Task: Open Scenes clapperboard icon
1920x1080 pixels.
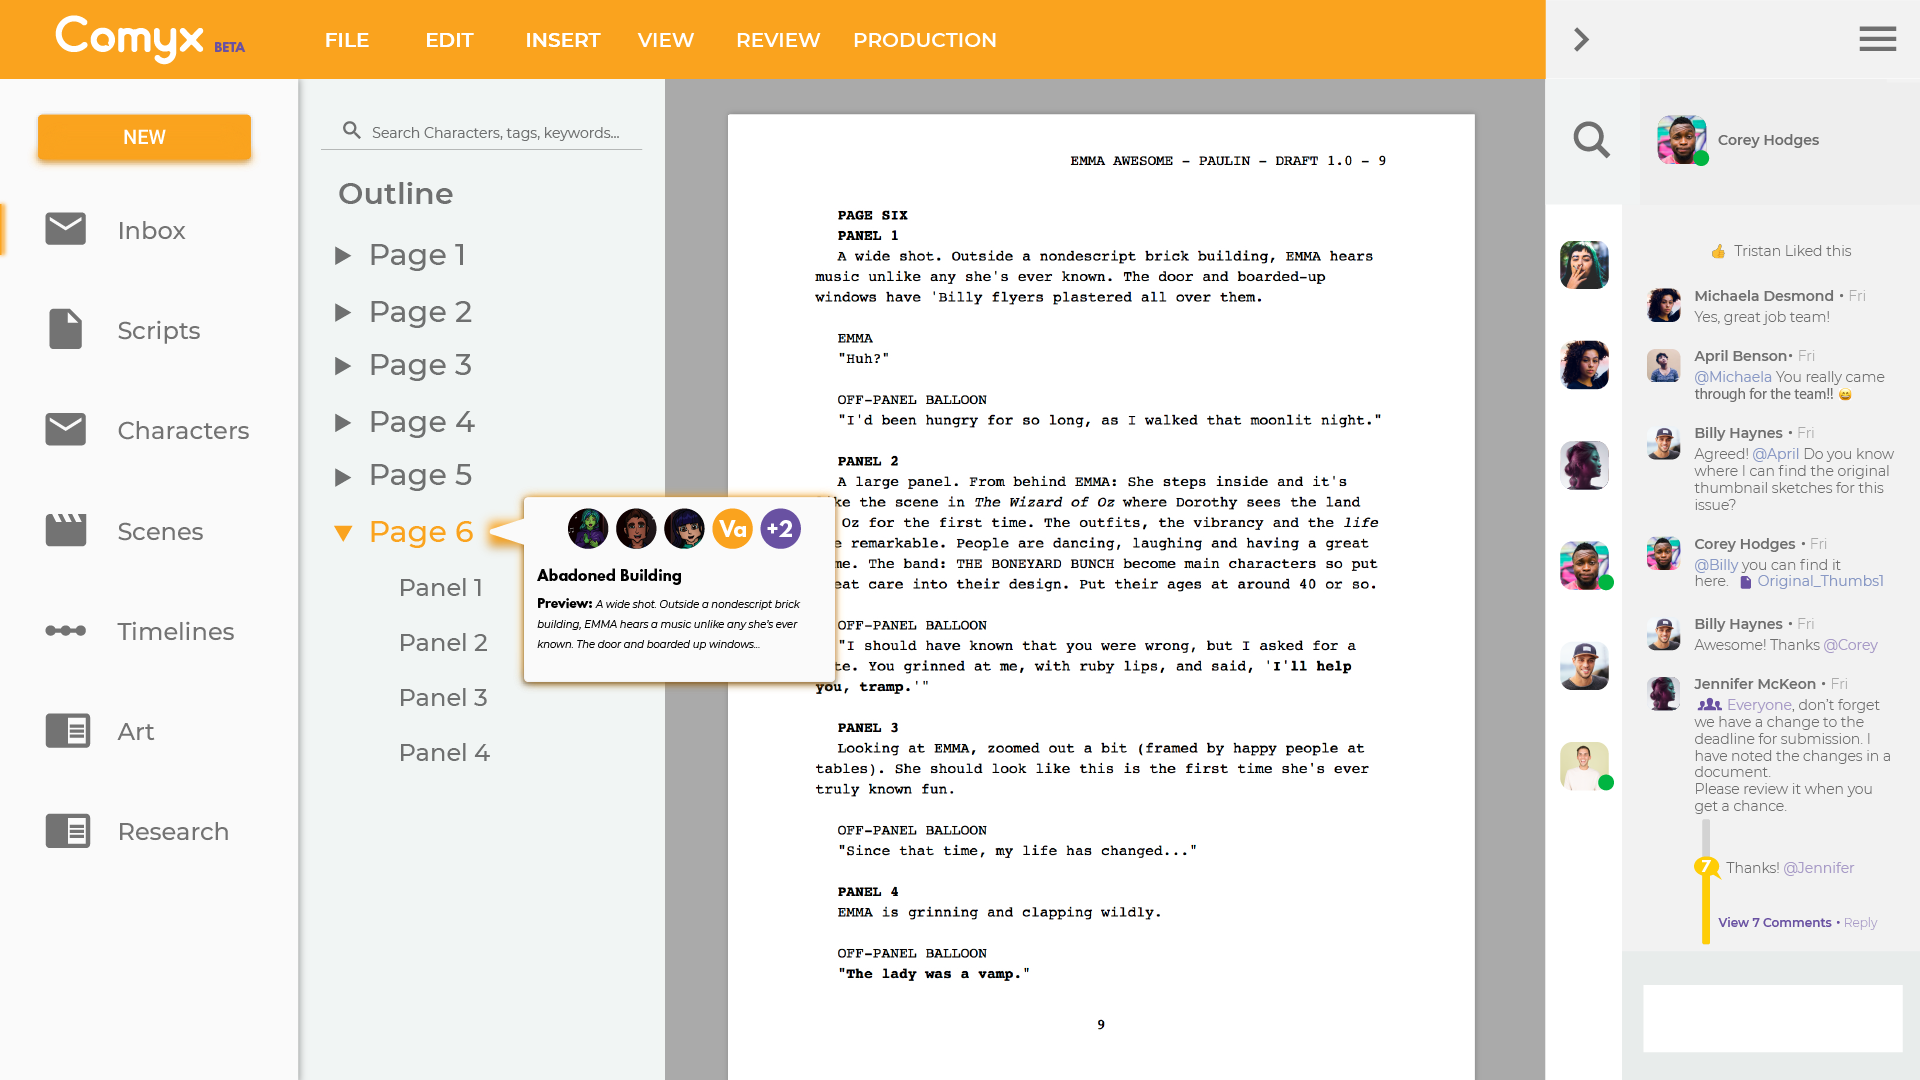Action: 66,530
